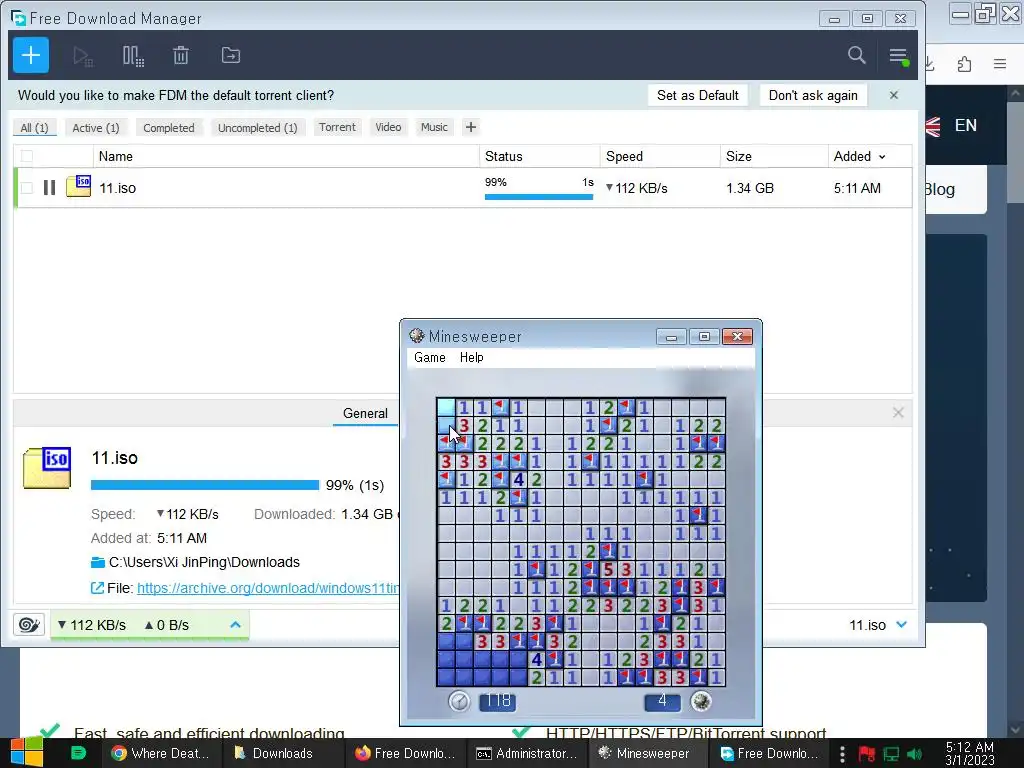Image resolution: width=1024 pixels, height=768 pixels.
Task: Open the Downloads folder path
Action: [x=204, y=562]
